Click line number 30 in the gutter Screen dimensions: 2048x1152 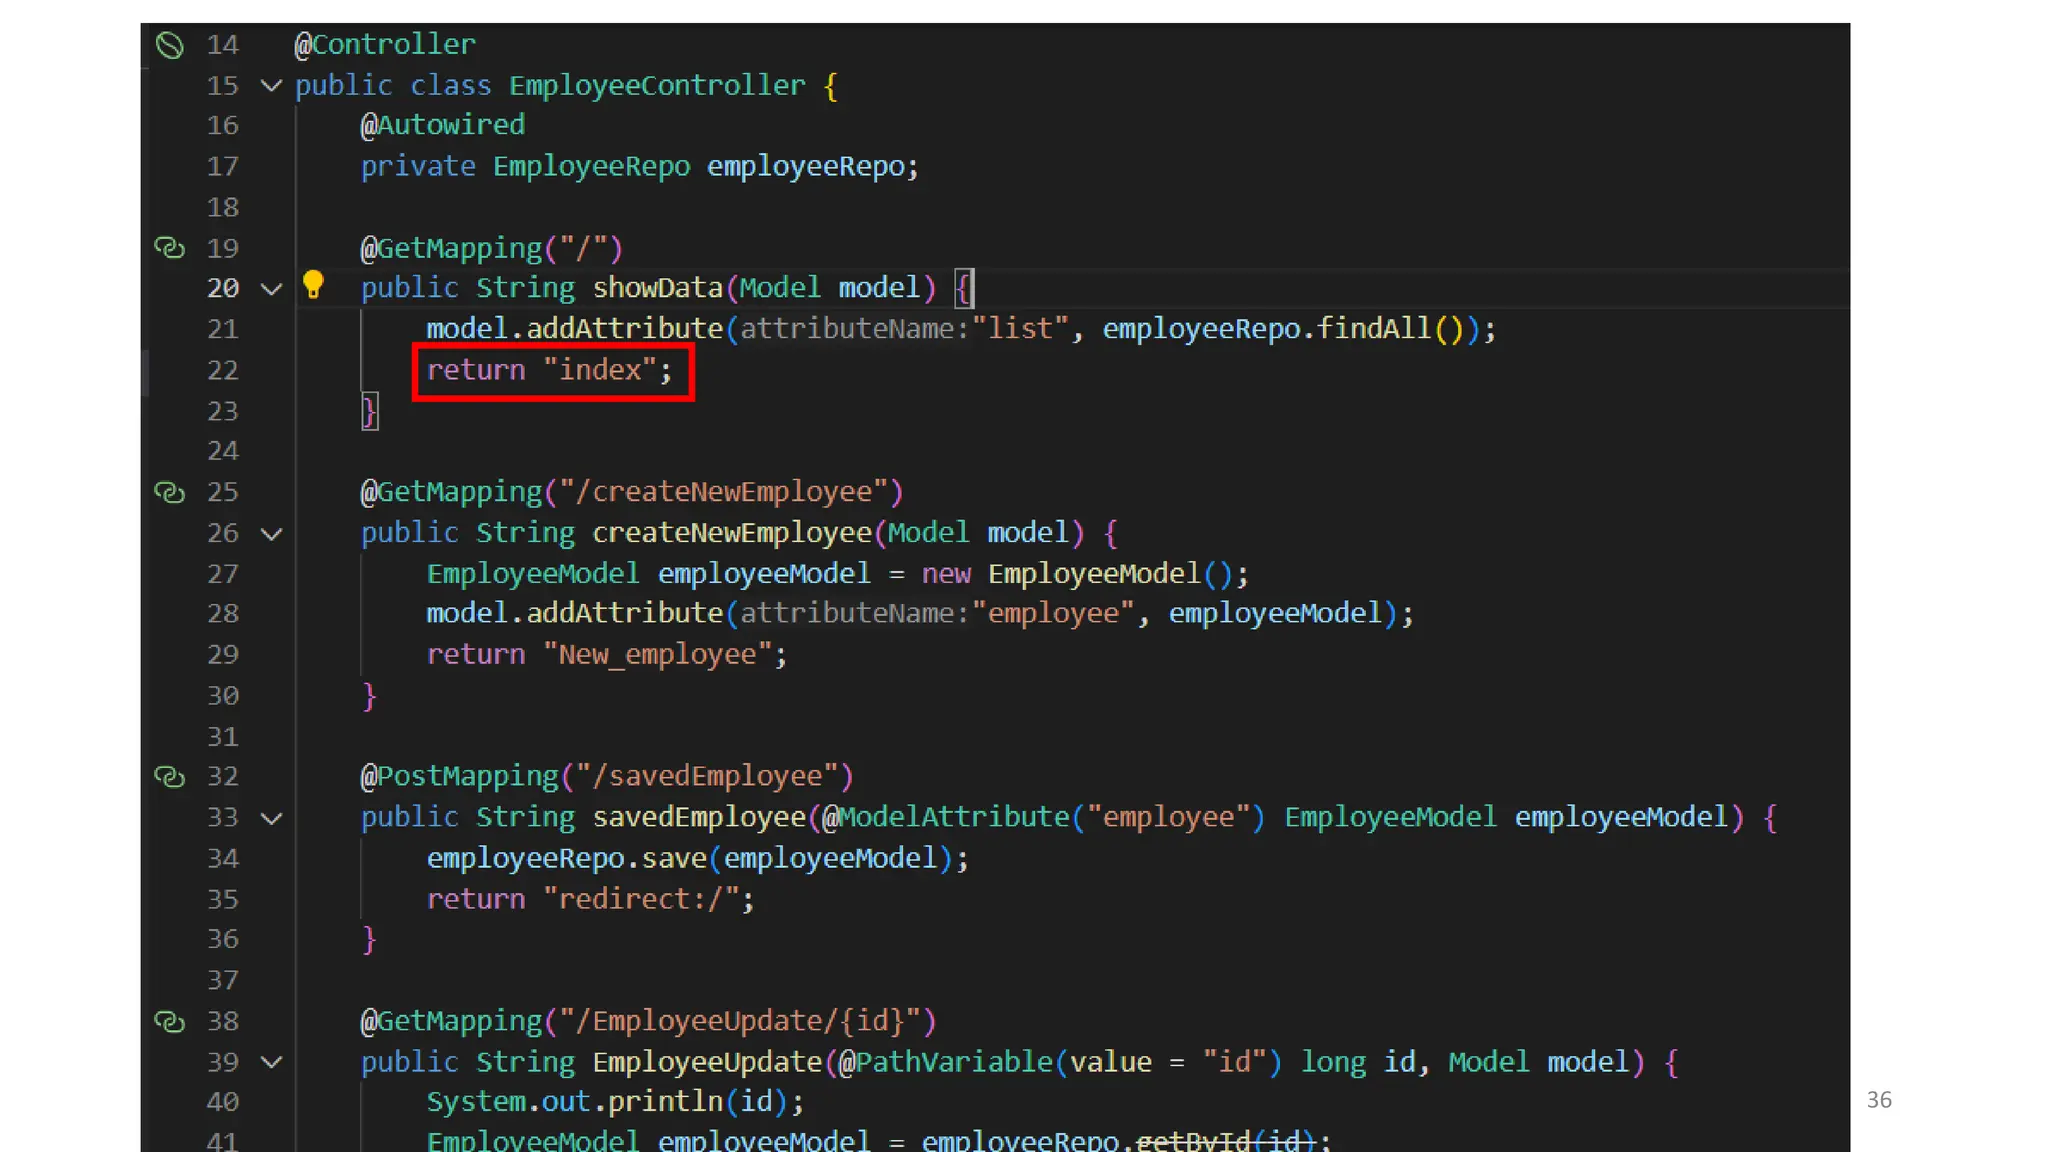(x=222, y=695)
